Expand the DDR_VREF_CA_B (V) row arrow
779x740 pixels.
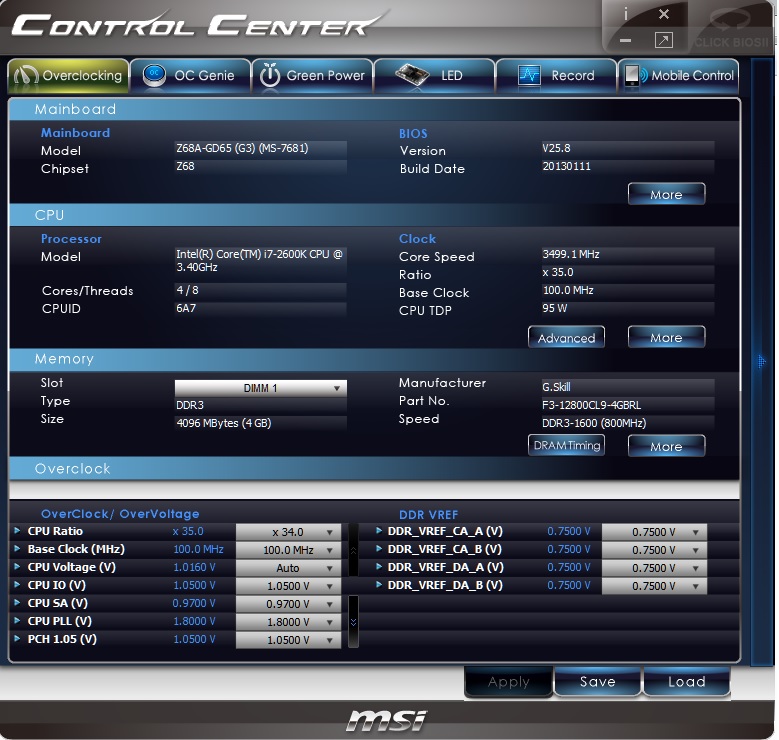coord(379,548)
